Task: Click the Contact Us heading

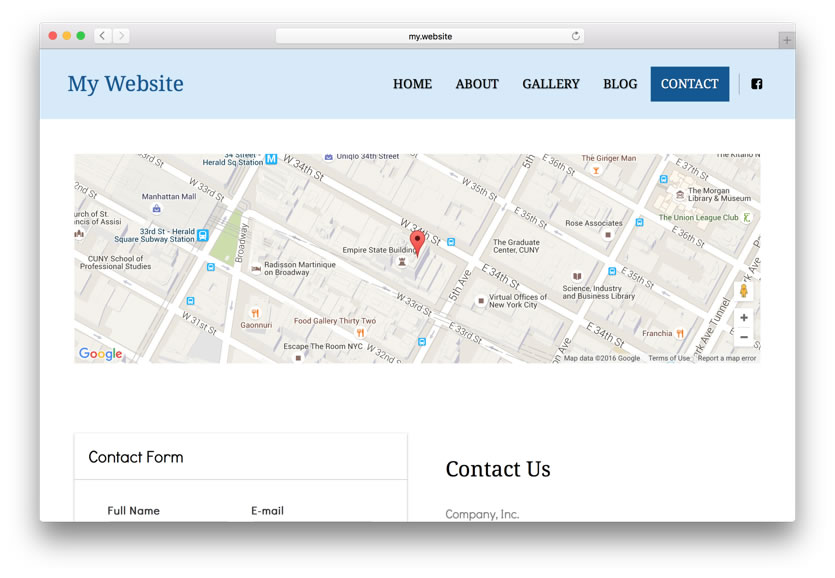Action: 498,469
